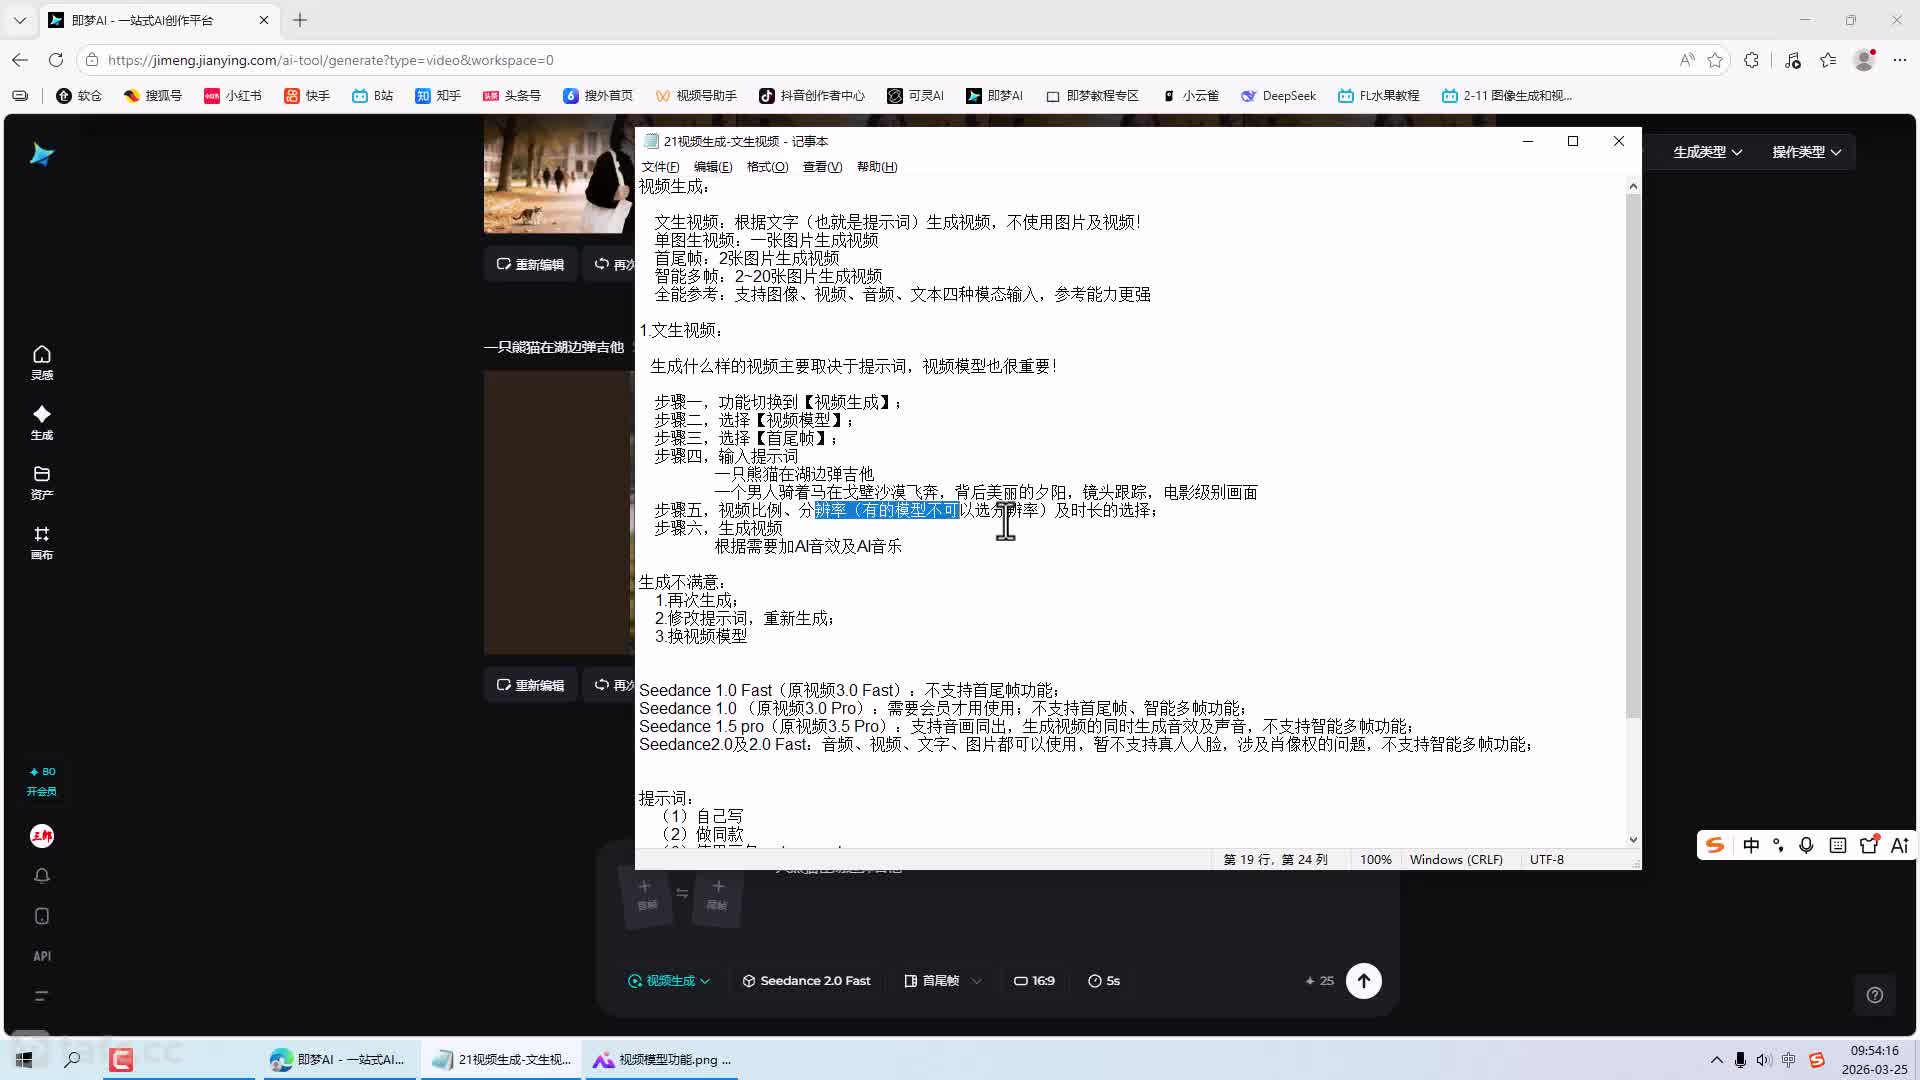This screenshot has height=1080, width=1920.
Task: Click Notepad scrollbar down arrow
Action: click(1633, 840)
